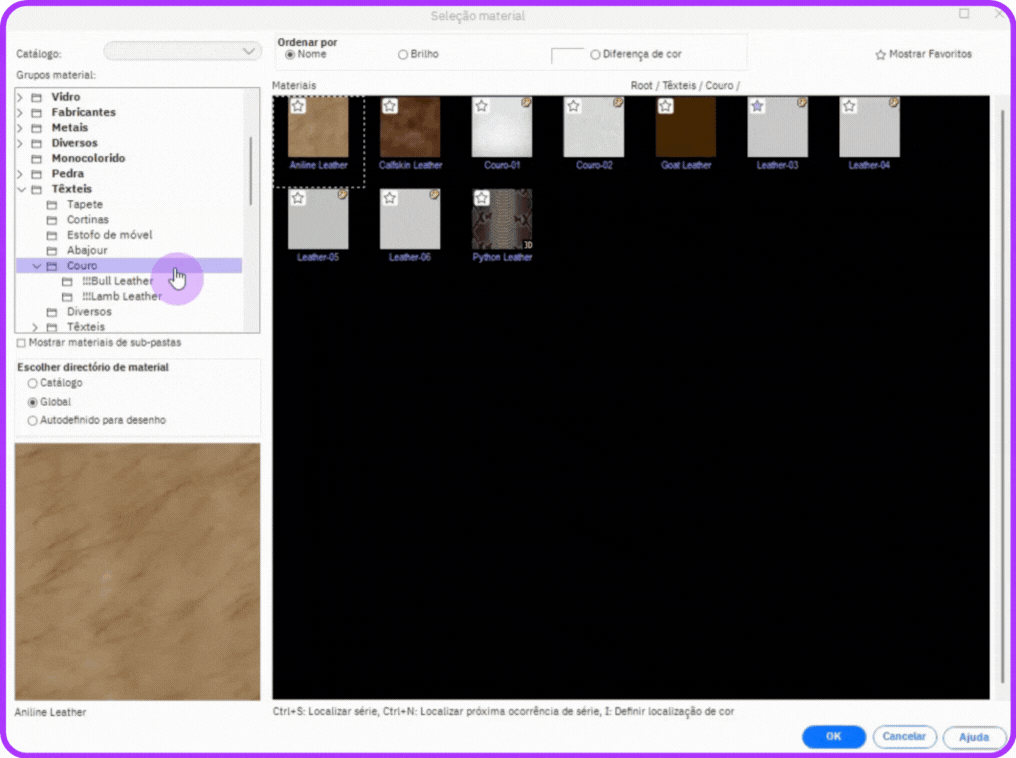The height and width of the screenshot is (758, 1016).
Task: Select the Tapete folder
Action: [84, 205]
